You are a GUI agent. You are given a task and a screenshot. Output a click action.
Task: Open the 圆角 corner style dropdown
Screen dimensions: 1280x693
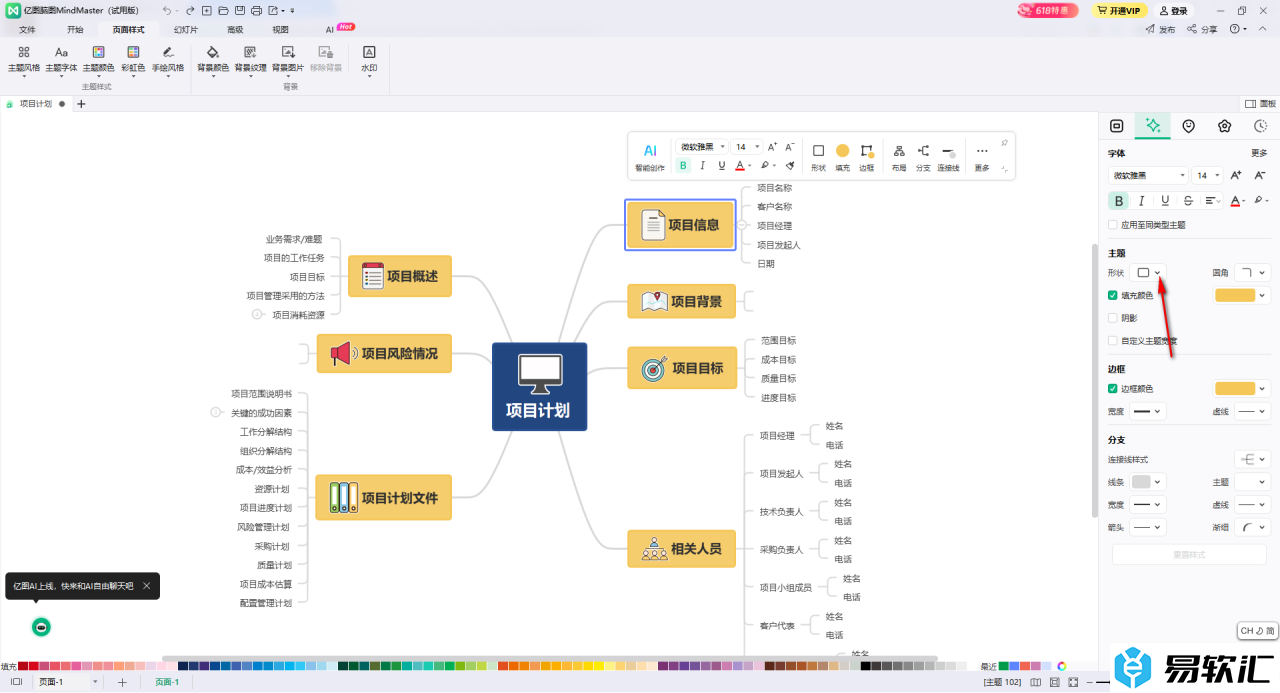pos(1252,272)
